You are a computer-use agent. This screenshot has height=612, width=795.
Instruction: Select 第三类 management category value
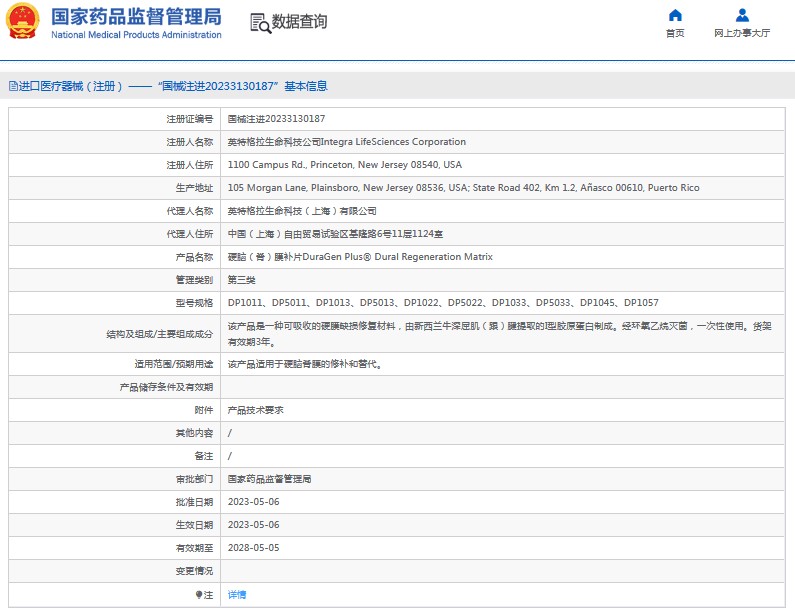point(241,280)
